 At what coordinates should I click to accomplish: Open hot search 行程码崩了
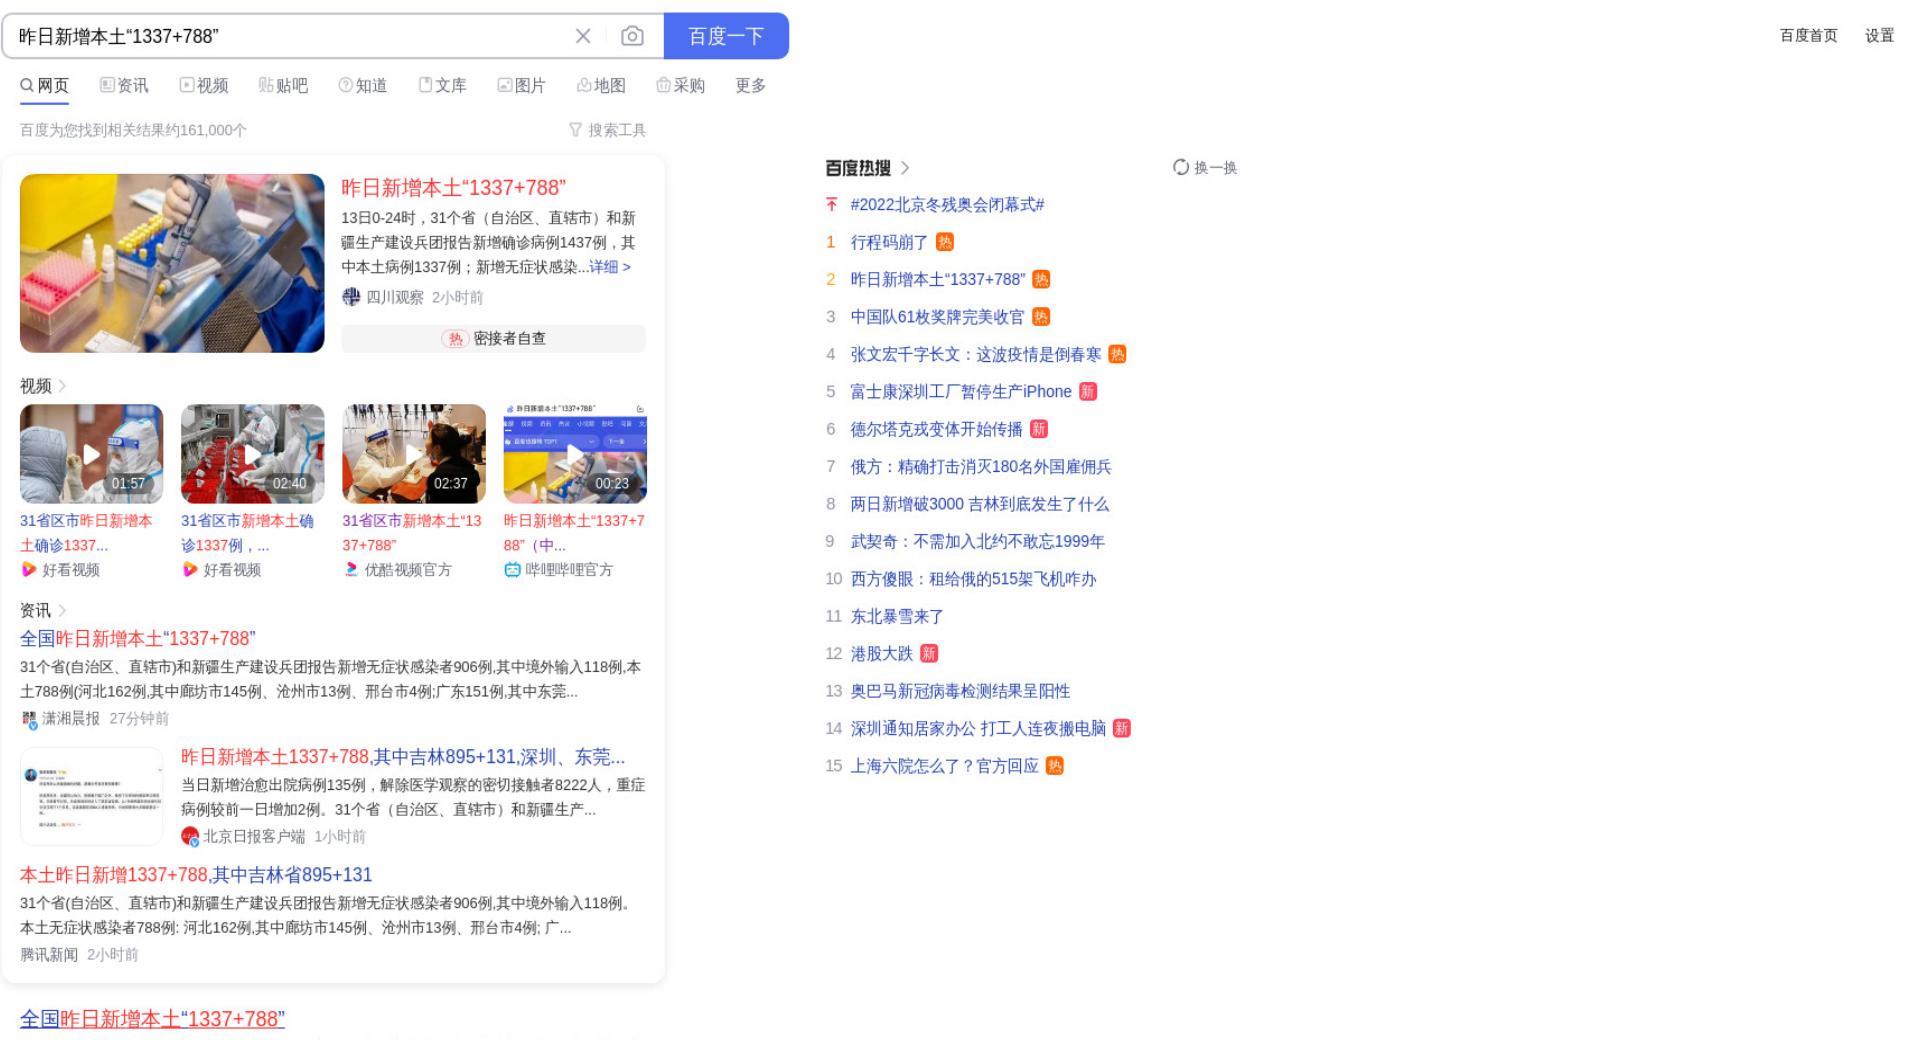click(889, 242)
